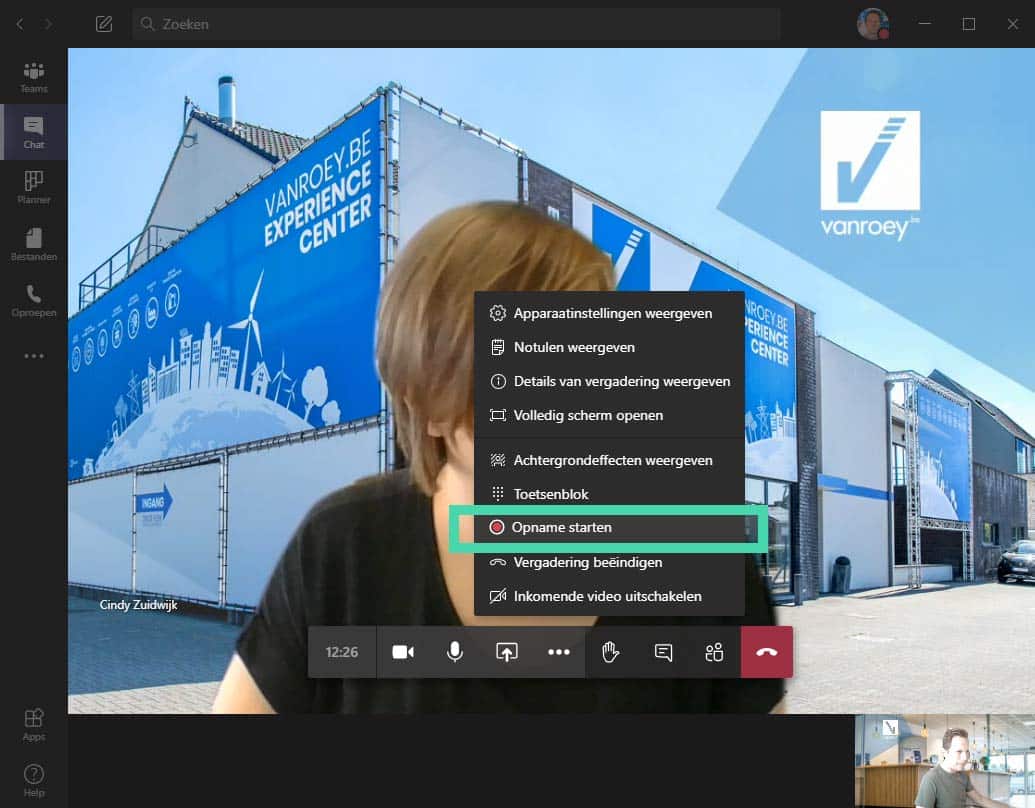Image resolution: width=1035 pixels, height=808 pixels.
Task: Open Planner from the left sidebar
Action: pos(34,187)
